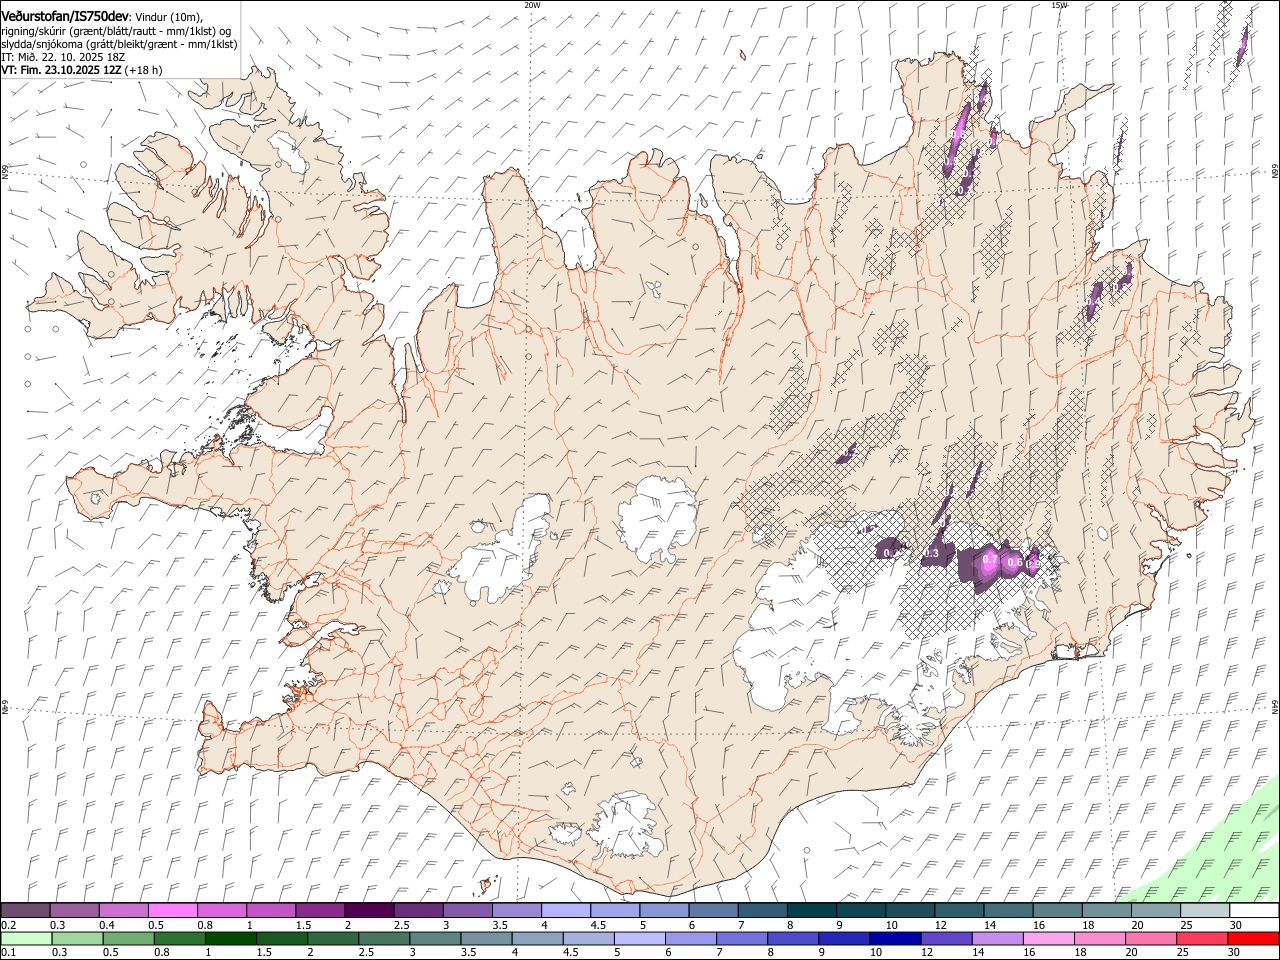Select the orchid 0.4 swatch in upper legend

123,911
